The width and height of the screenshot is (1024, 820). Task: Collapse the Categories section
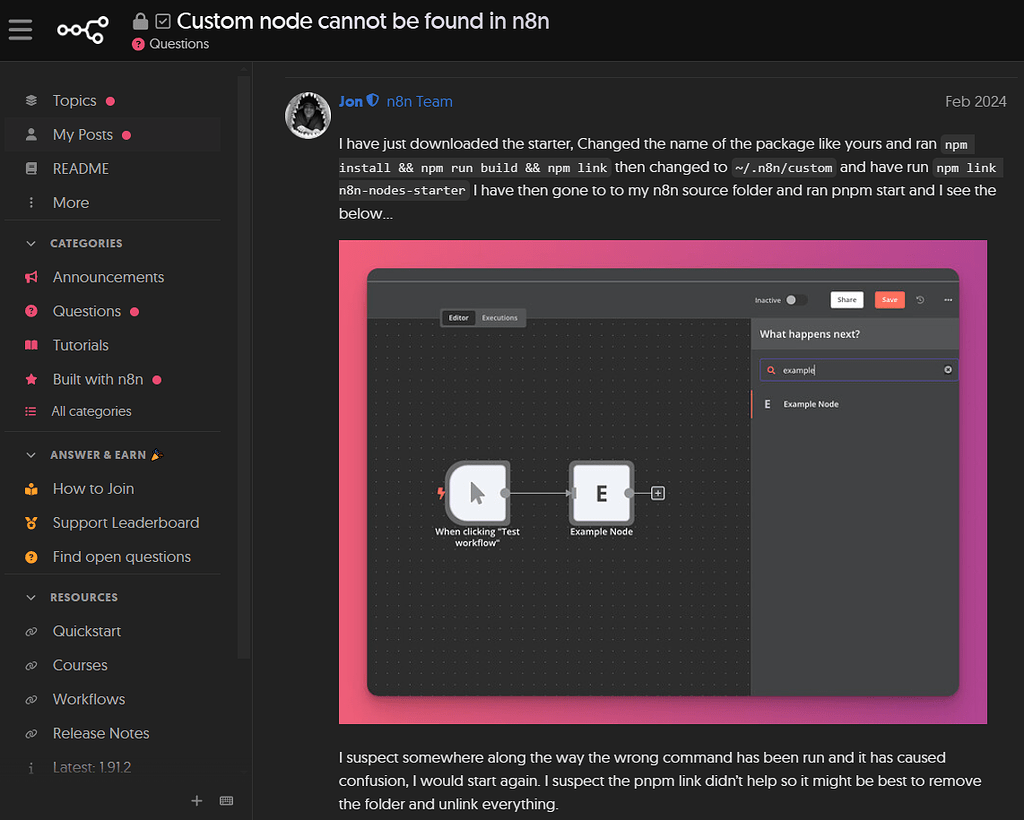32,243
